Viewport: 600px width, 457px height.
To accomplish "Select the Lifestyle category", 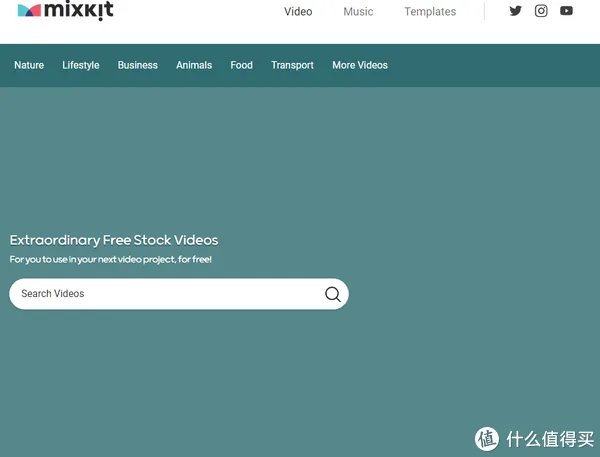I will [81, 65].
